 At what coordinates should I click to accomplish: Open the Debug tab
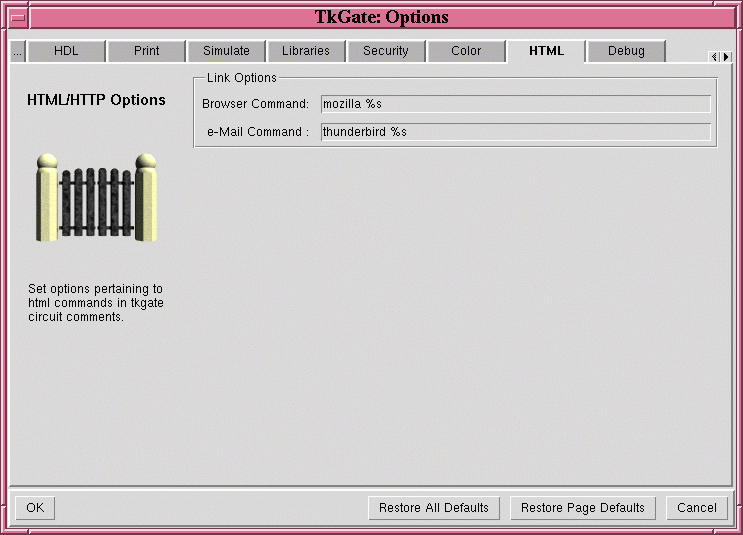click(626, 51)
